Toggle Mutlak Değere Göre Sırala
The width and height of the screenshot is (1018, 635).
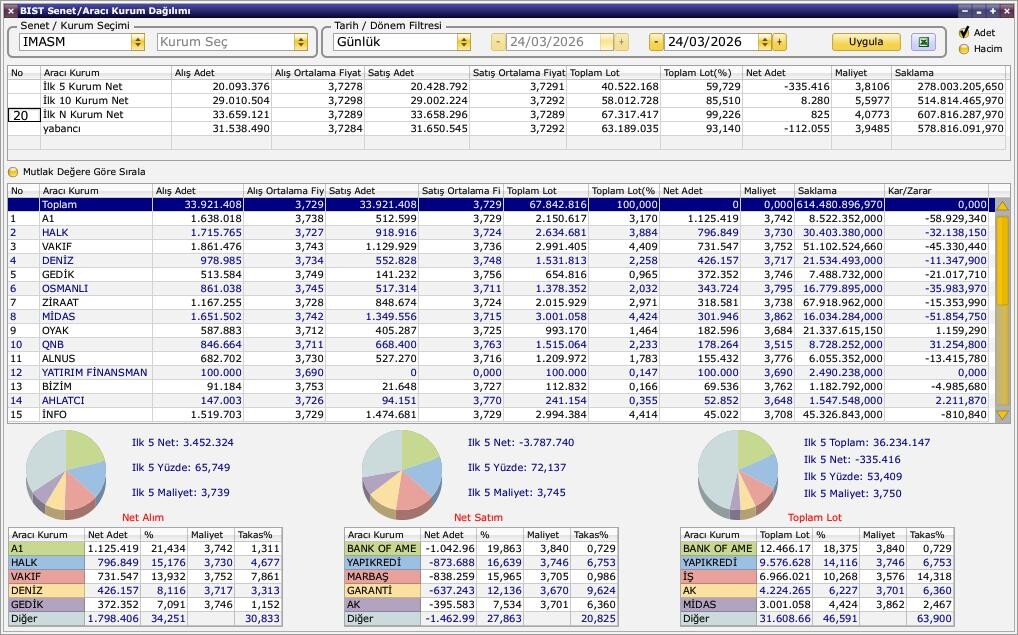coord(14,172)
